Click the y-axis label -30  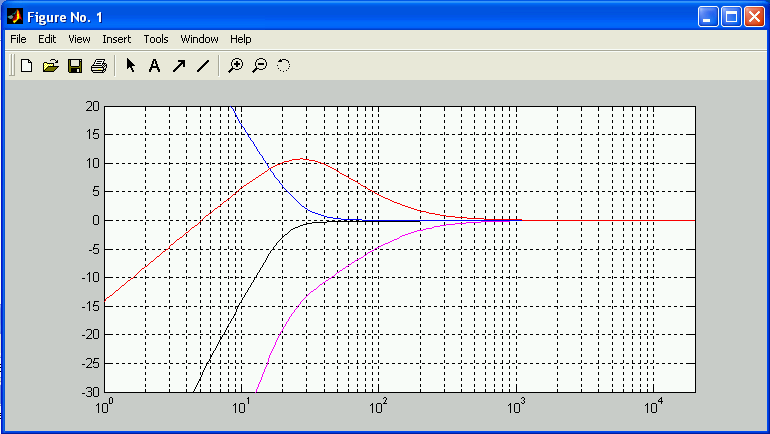click(x=90, y=392)
